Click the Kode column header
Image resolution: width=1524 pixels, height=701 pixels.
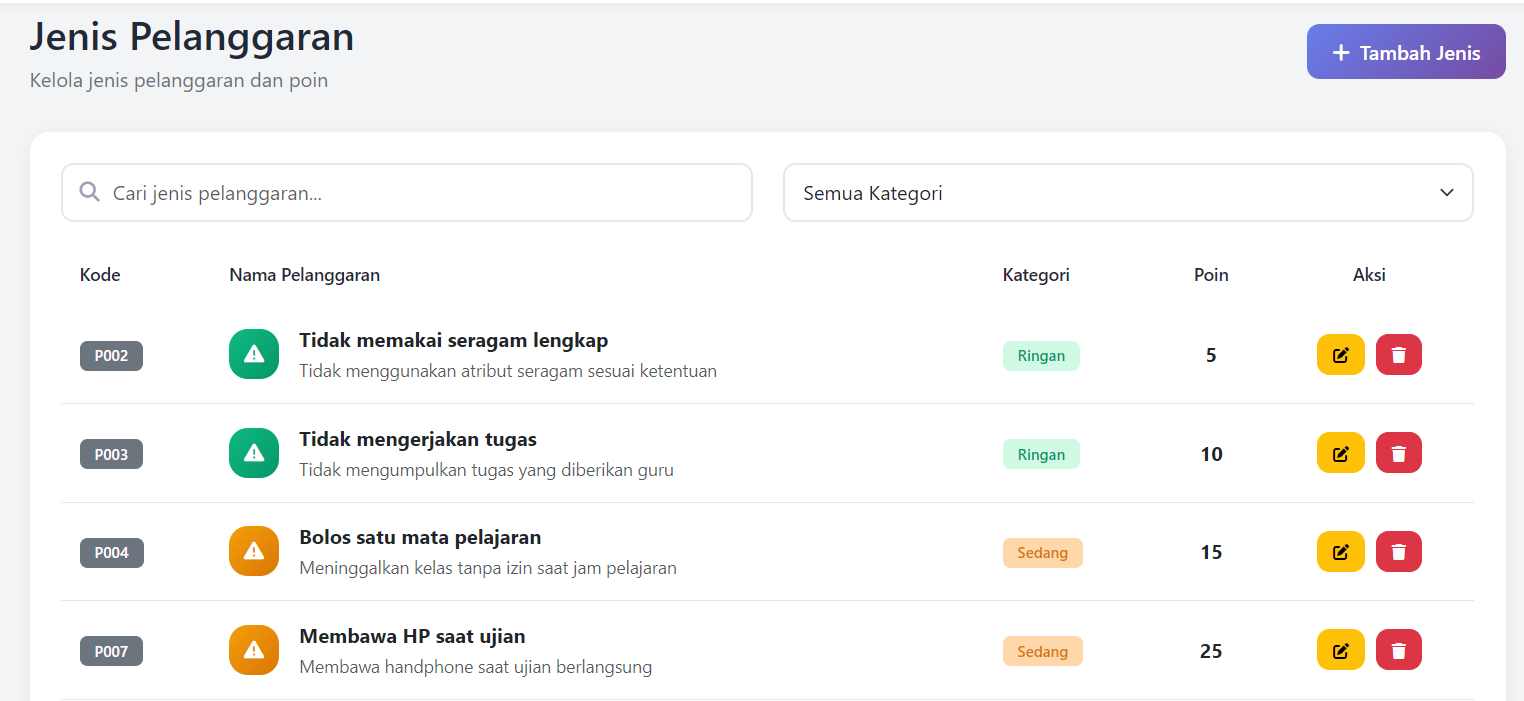(x=100, y=275)
